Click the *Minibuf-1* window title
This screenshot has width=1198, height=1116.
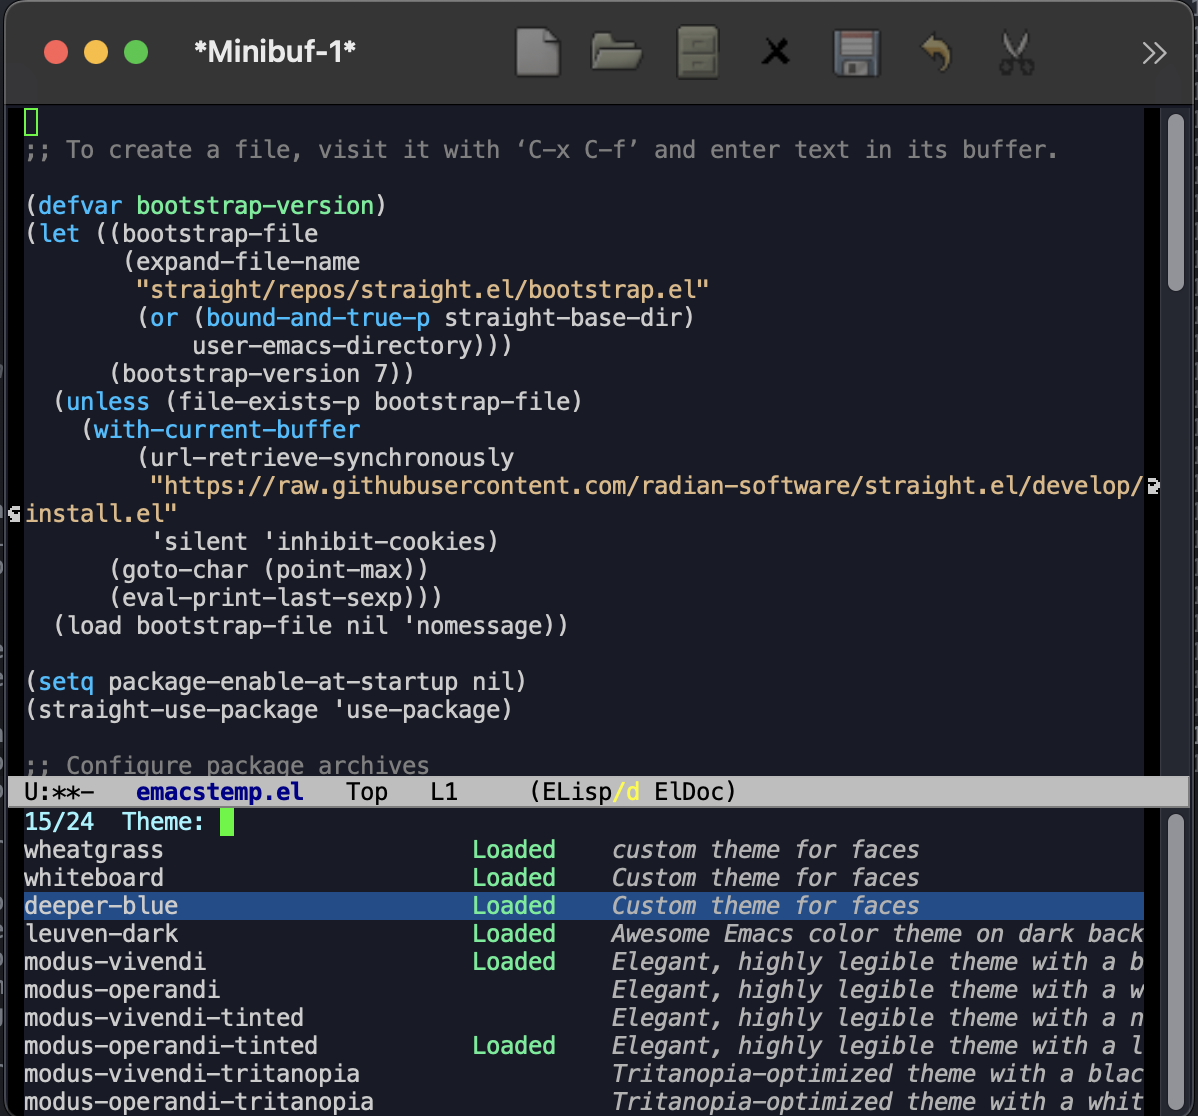[x=275, y=52]
